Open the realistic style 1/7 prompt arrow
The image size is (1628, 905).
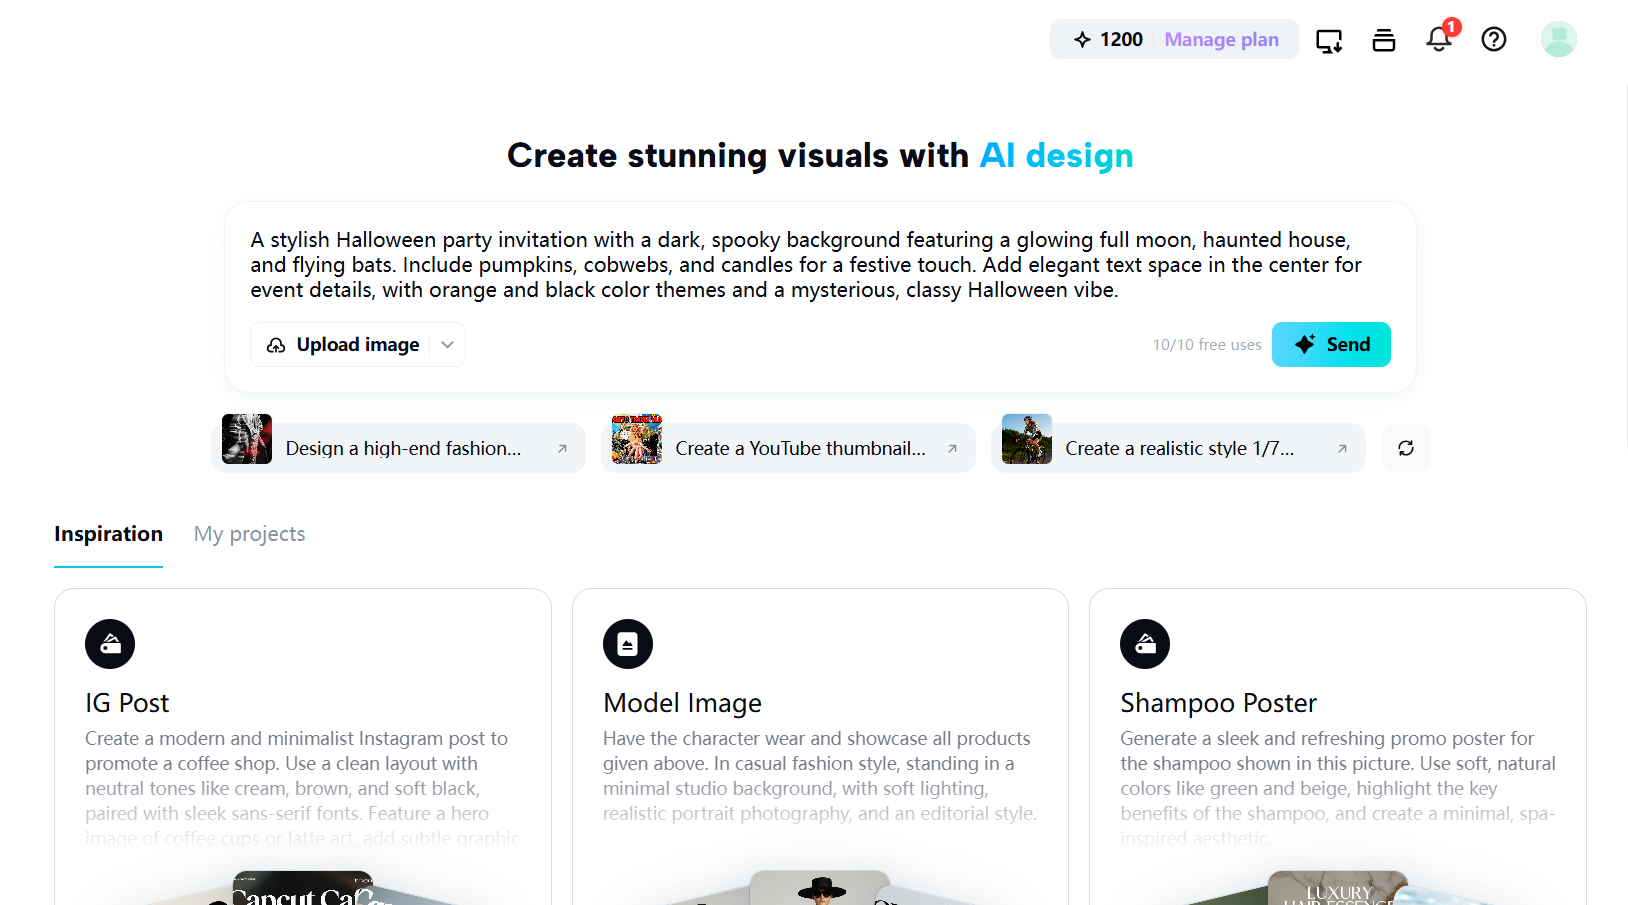tap(1343, 449)
